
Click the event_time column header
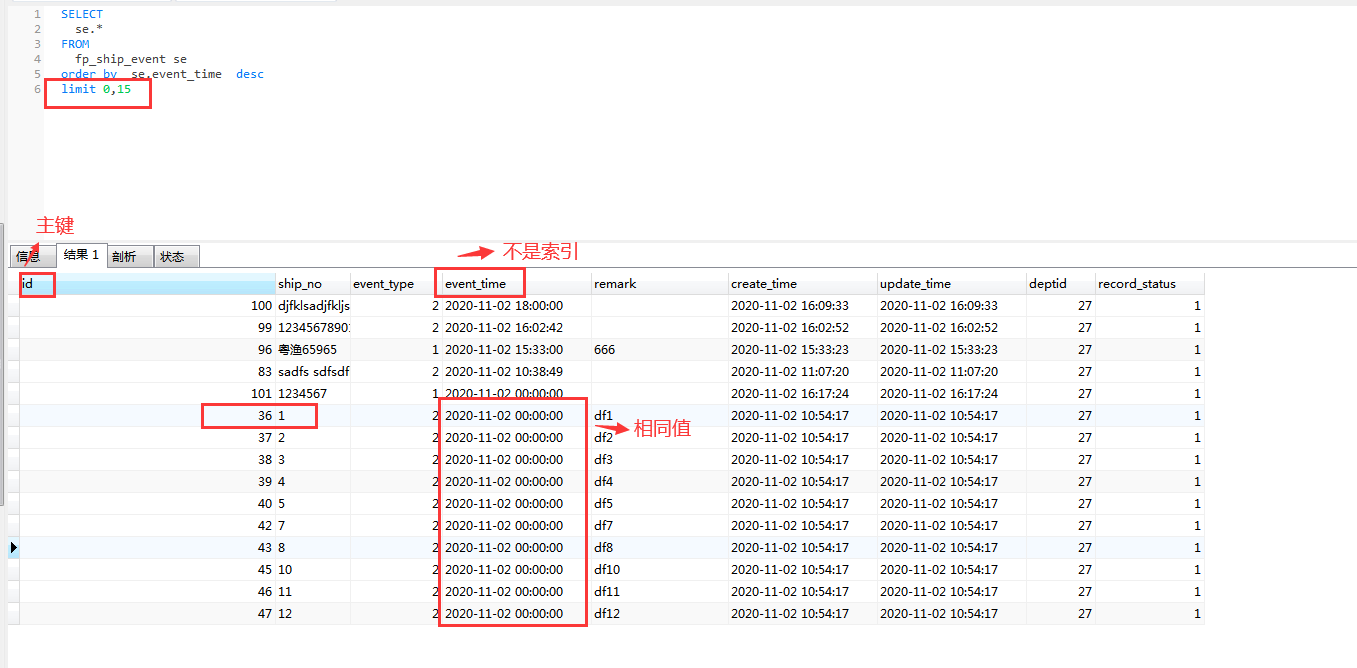[x=517, y=284]
